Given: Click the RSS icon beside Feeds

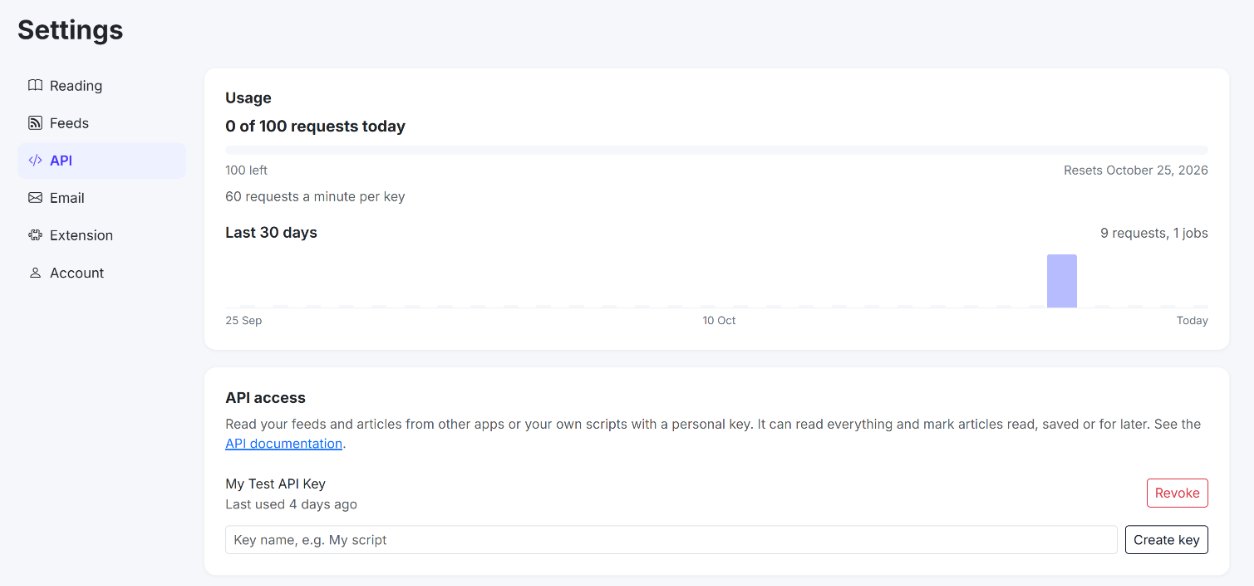Looking at the screenshot, I should click(35, 123).
